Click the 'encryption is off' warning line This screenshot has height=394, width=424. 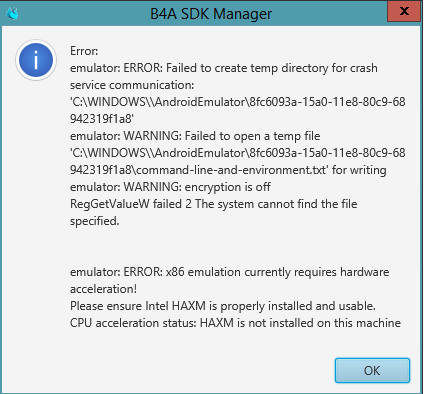point(170,187)
